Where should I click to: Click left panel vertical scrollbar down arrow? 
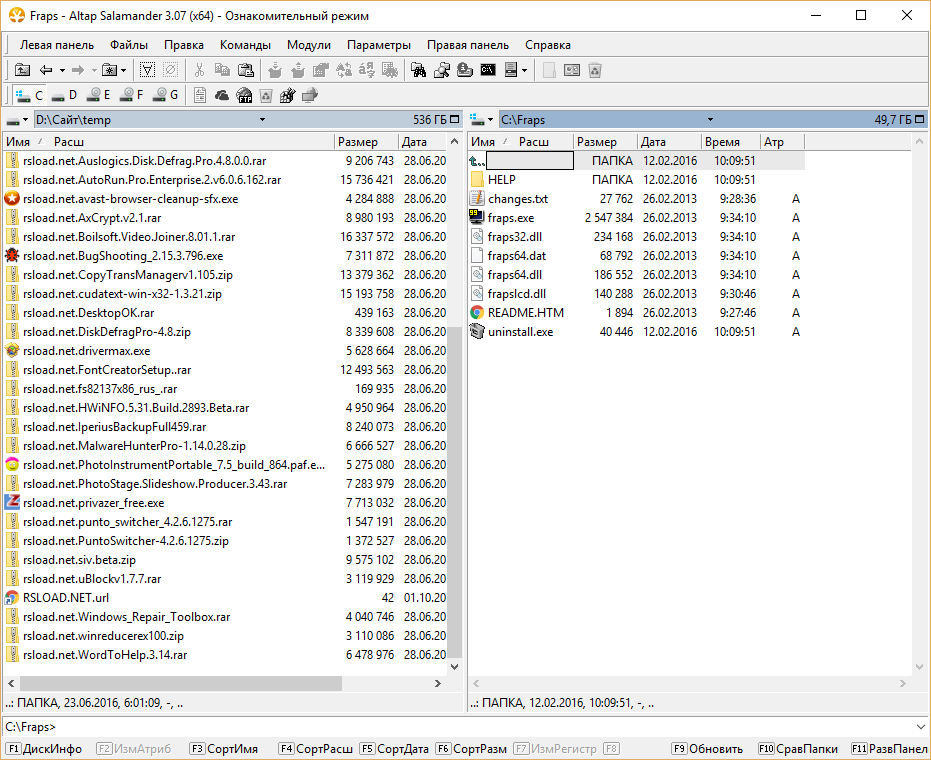(454, 667)
